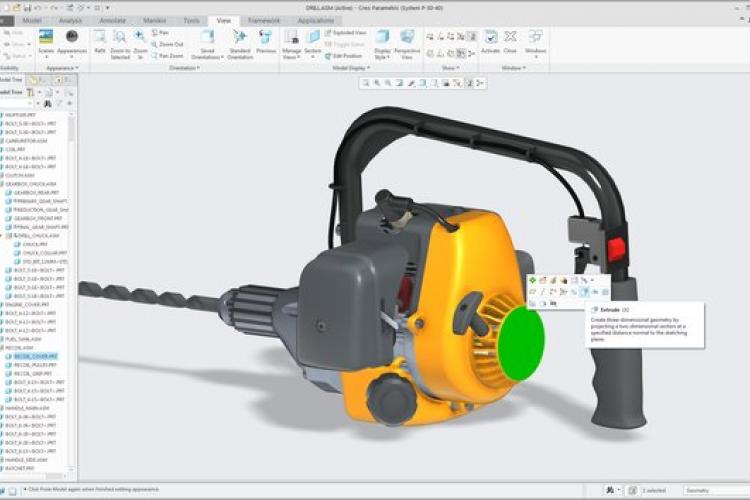Switch to the Analysis tab
750x500 pixels.
70,21
